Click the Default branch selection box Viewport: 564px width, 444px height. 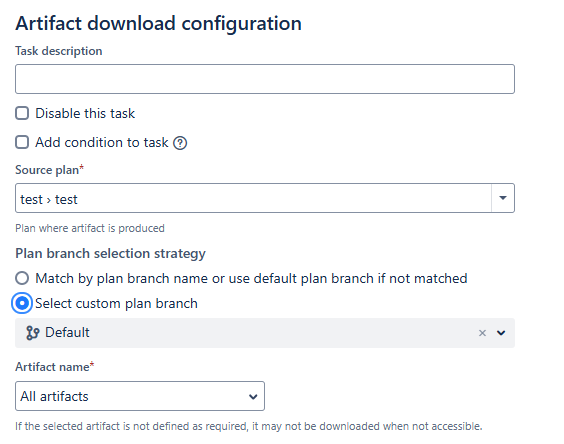(x=265, y=333)
